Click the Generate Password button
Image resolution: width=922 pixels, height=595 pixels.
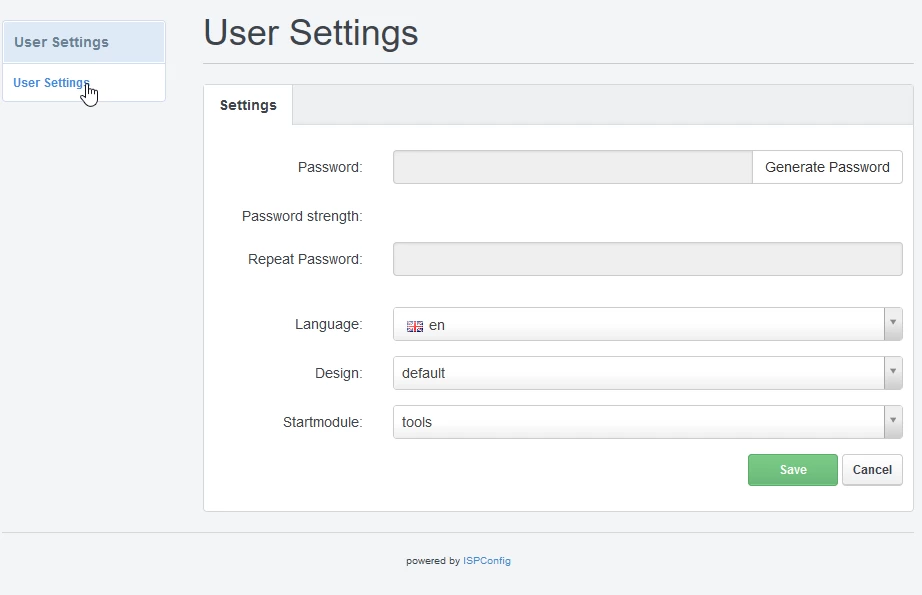(827, 166)
